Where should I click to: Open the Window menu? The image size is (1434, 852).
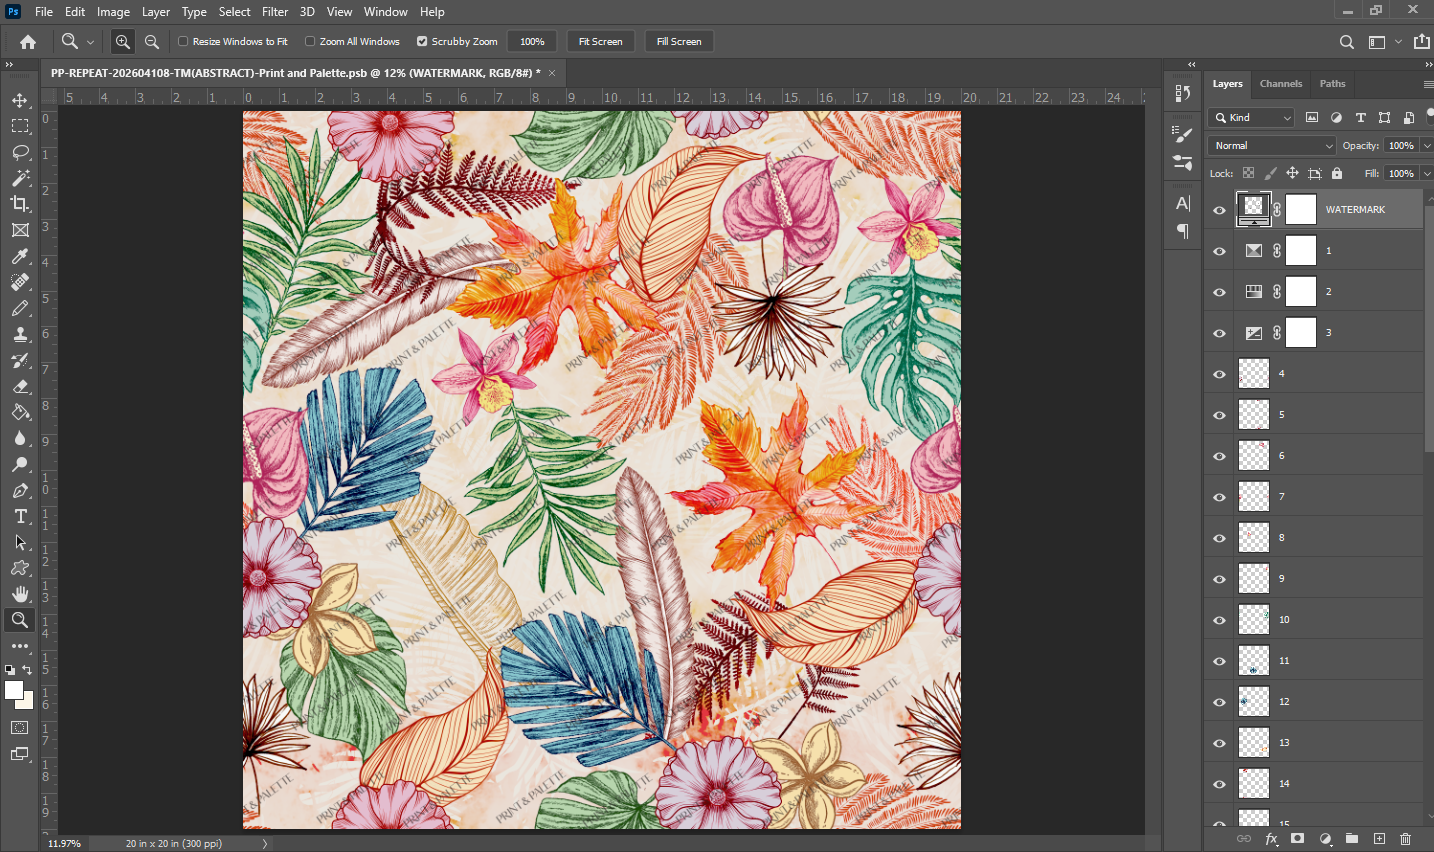[386, 12]
